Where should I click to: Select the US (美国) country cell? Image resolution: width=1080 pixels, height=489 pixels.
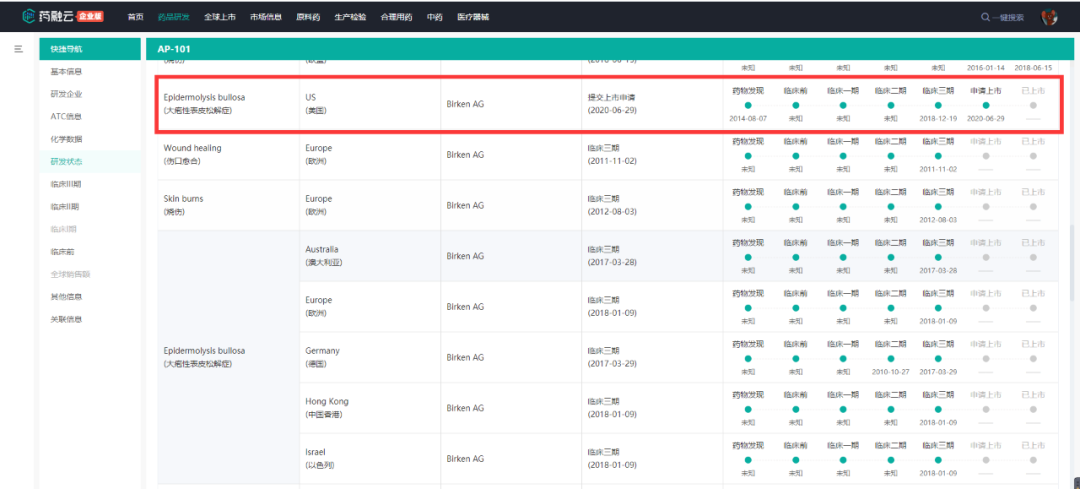point(370,104)
